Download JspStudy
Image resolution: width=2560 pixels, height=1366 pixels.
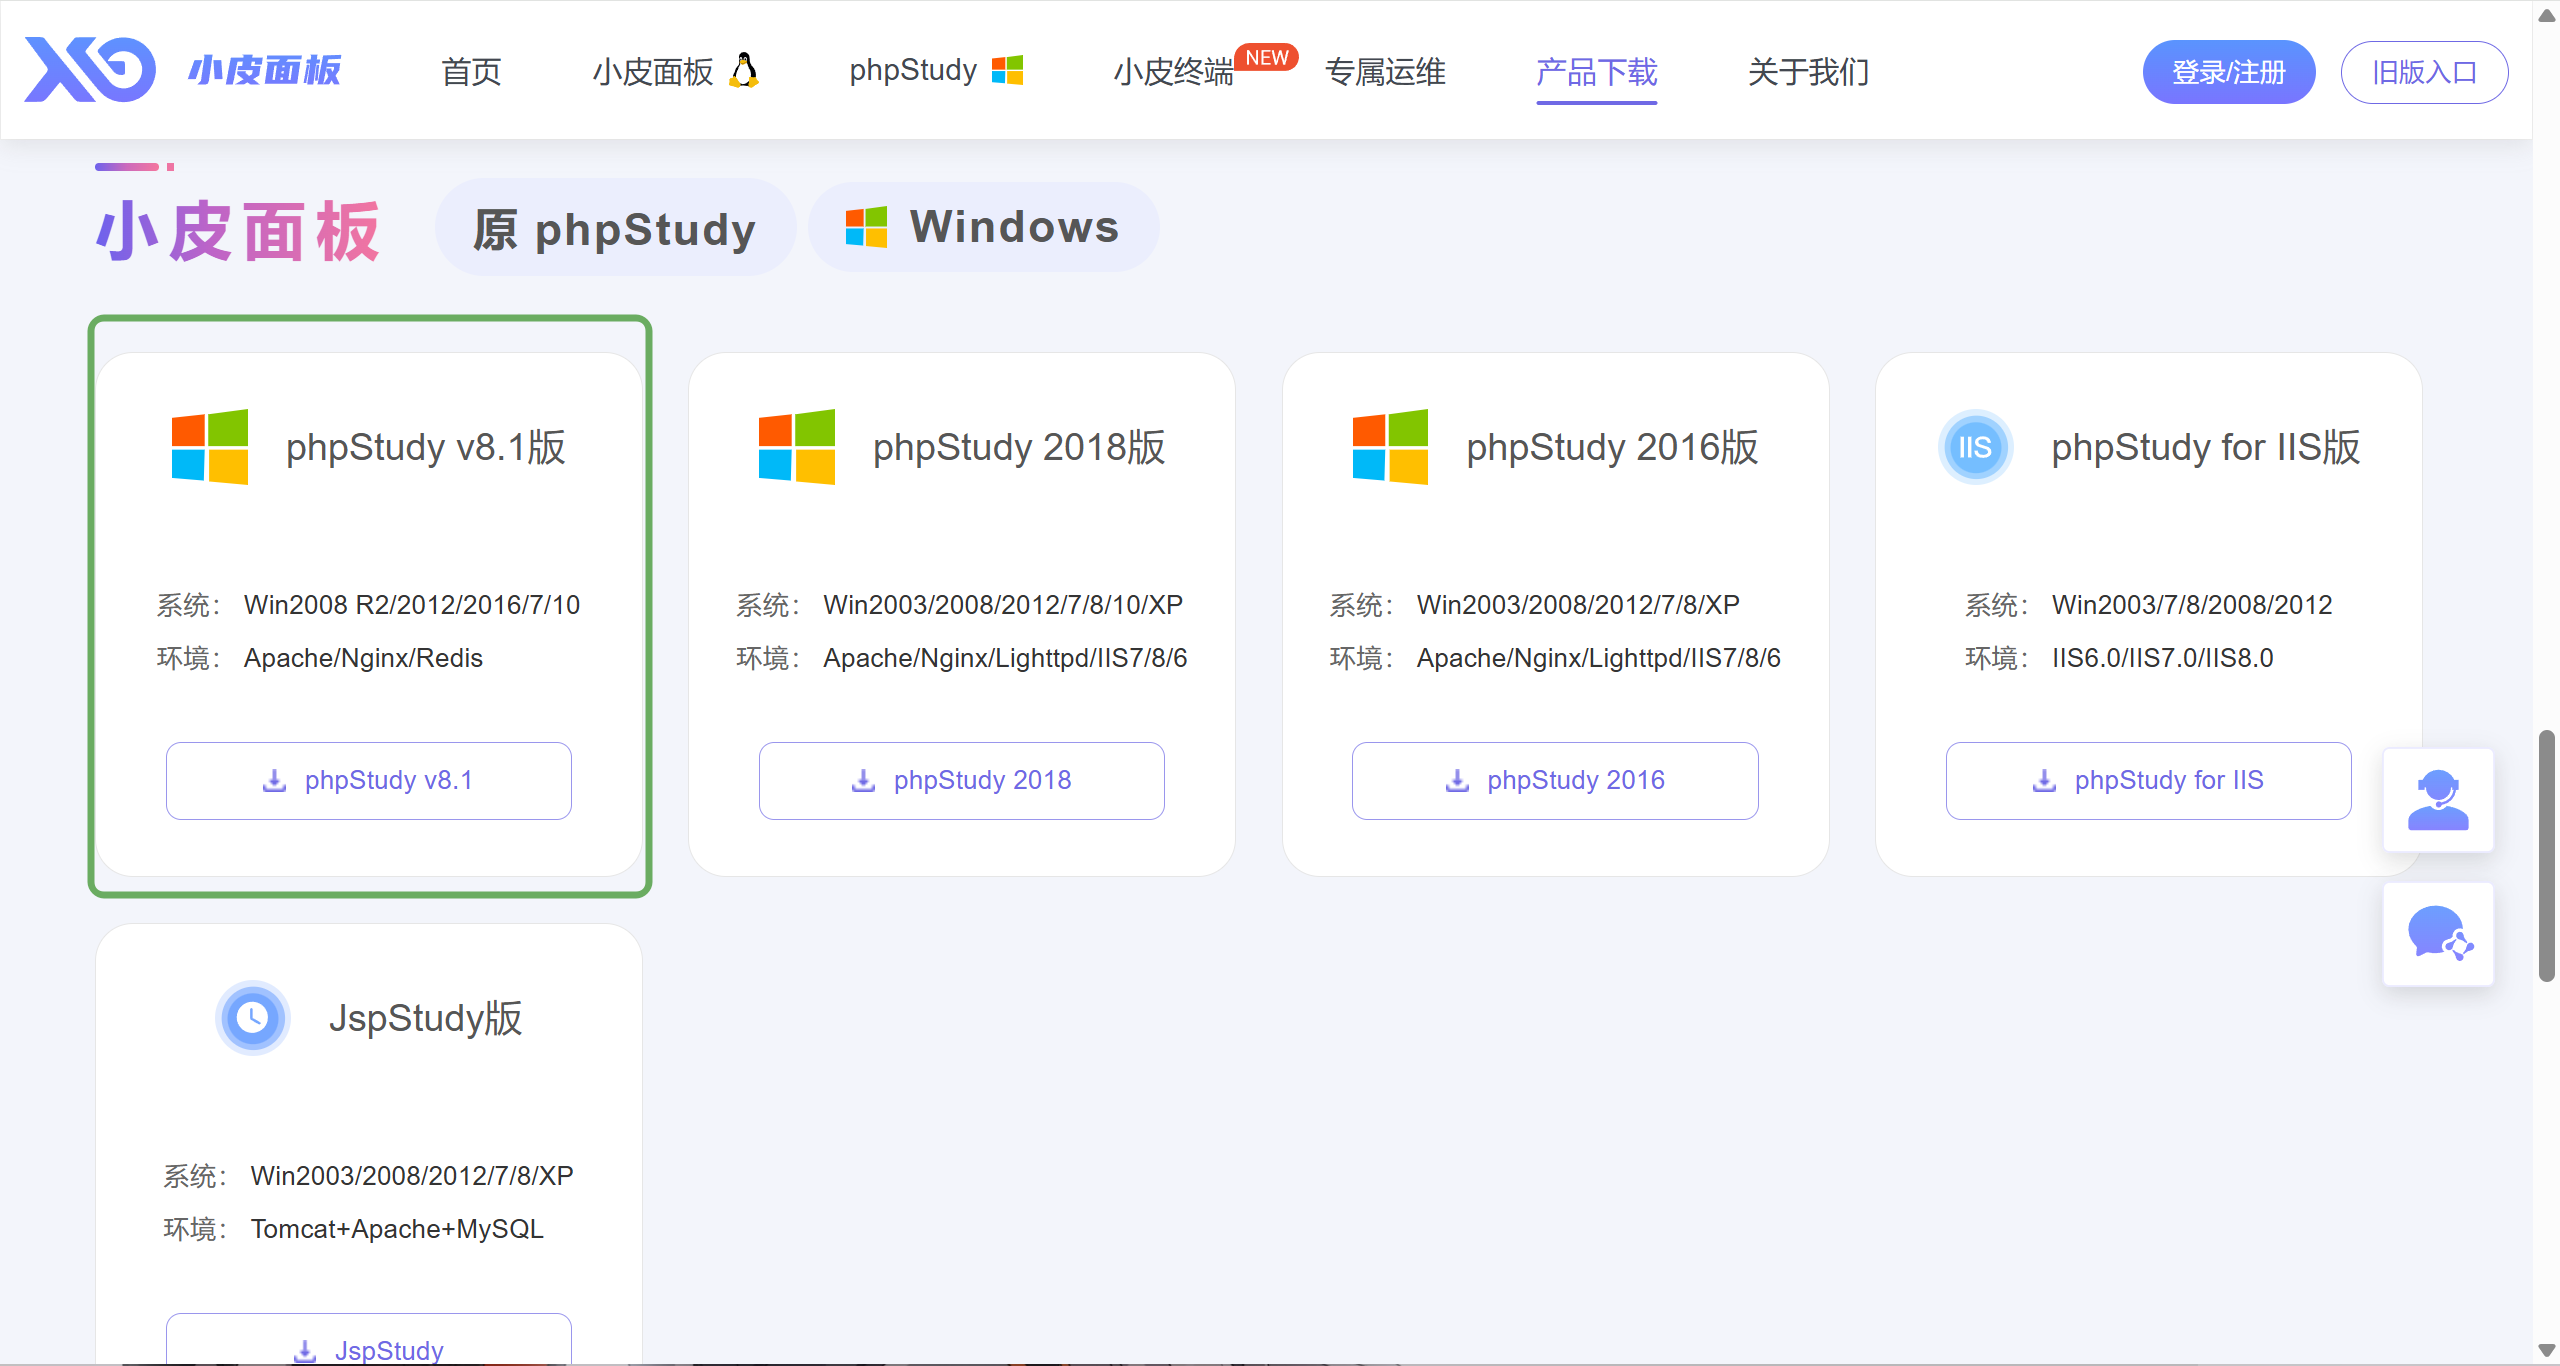pos(369,1340)
